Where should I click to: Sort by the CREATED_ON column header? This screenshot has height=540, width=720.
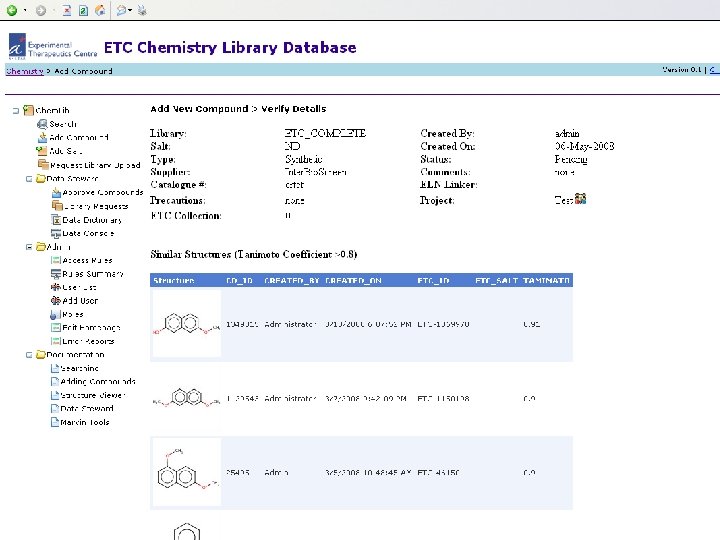tap(353, 281)
